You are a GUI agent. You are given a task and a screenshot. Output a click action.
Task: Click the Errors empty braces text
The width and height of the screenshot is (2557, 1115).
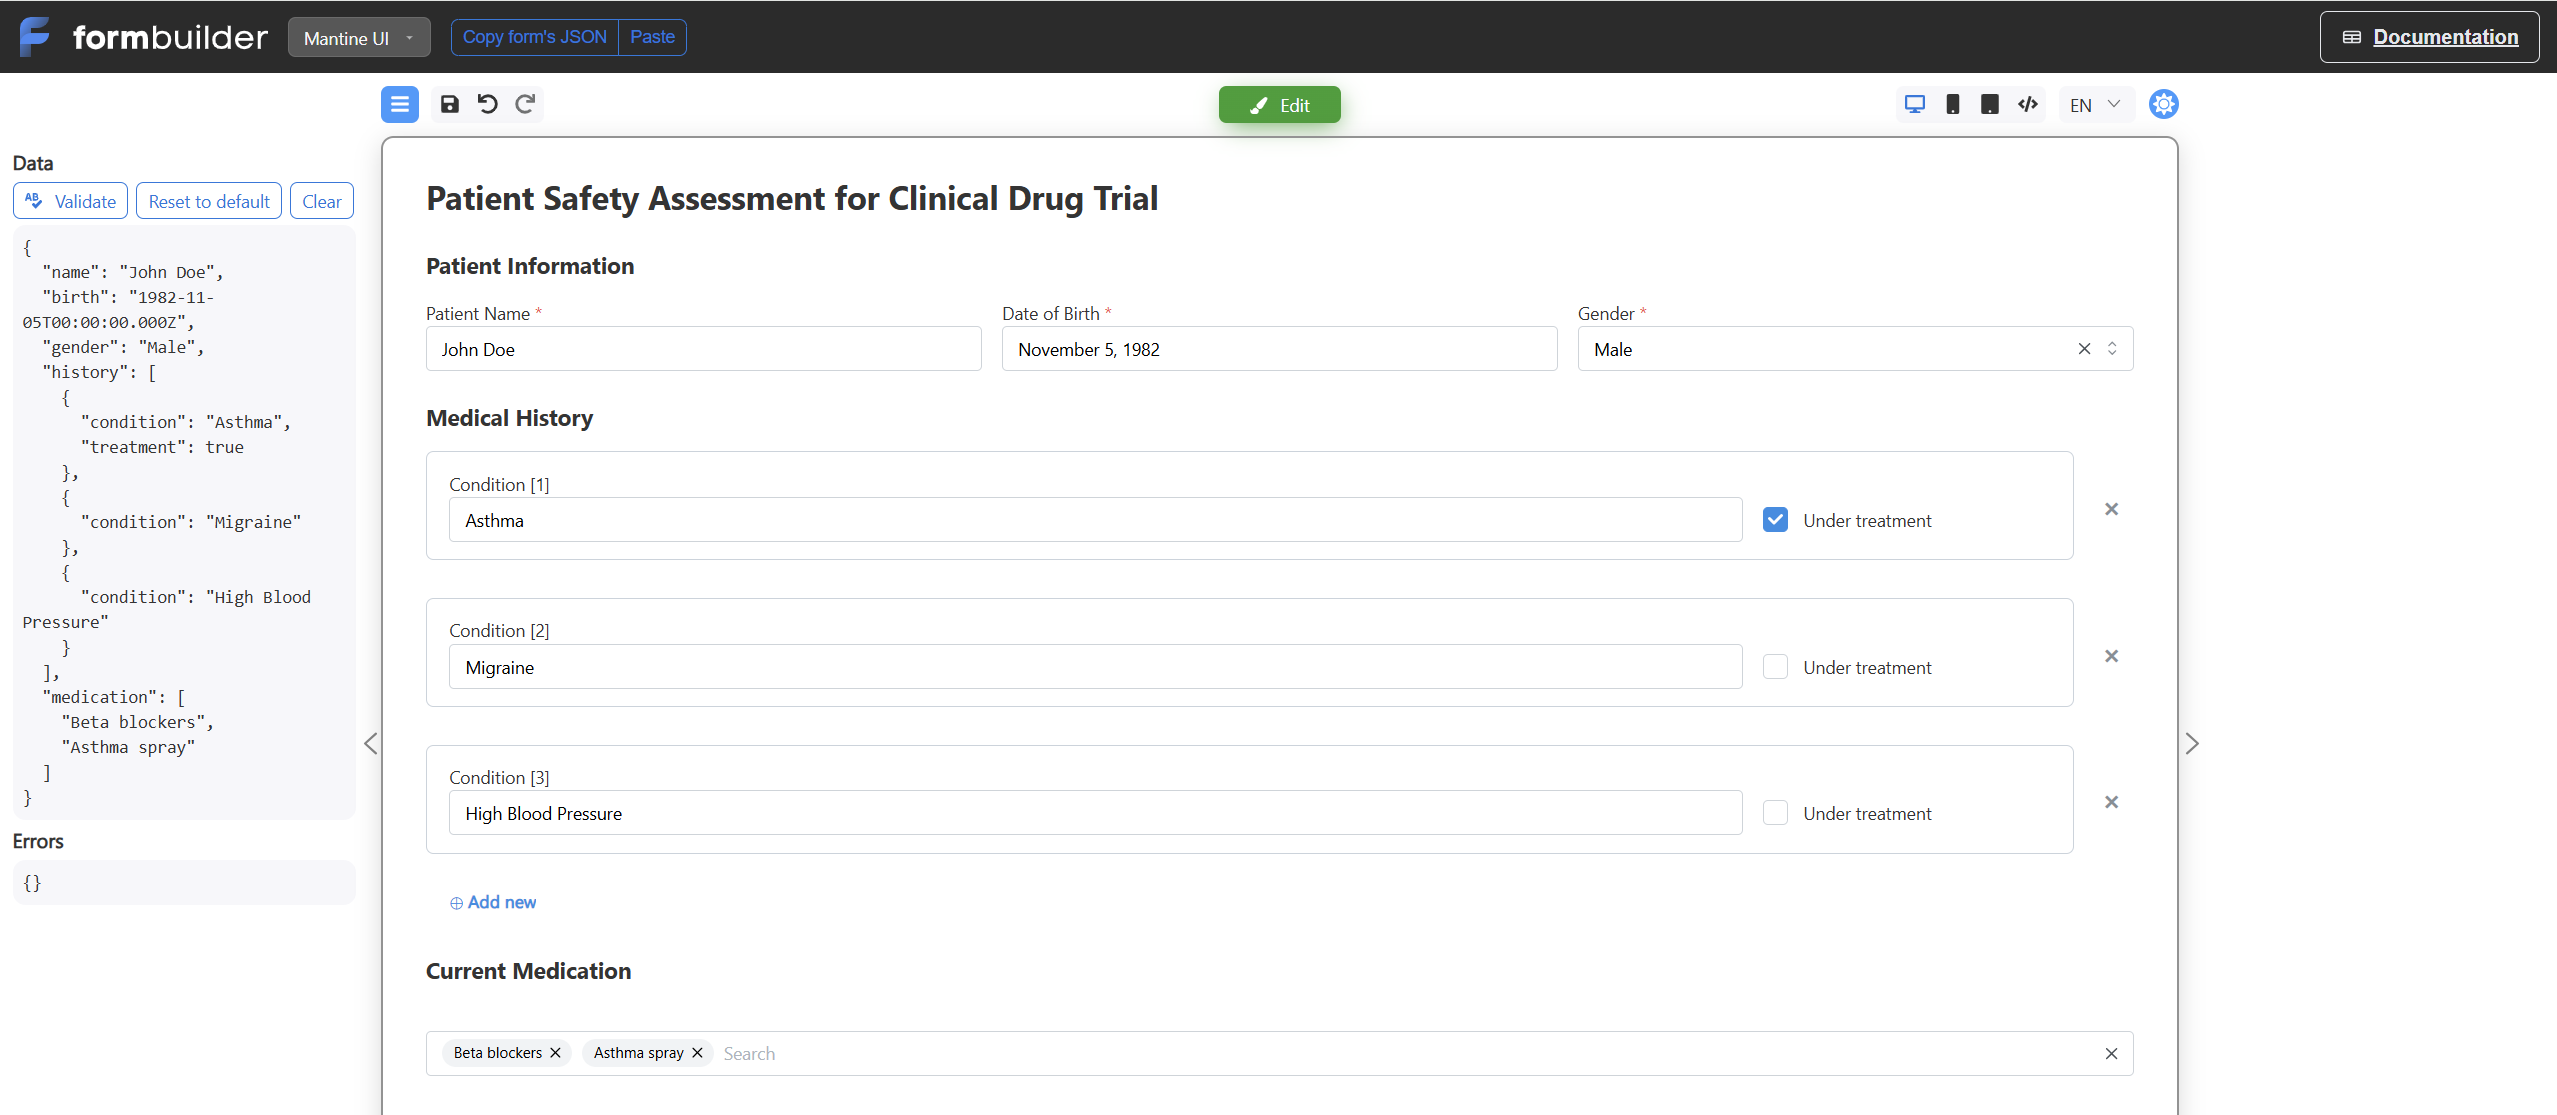click(x=32, y=883)
